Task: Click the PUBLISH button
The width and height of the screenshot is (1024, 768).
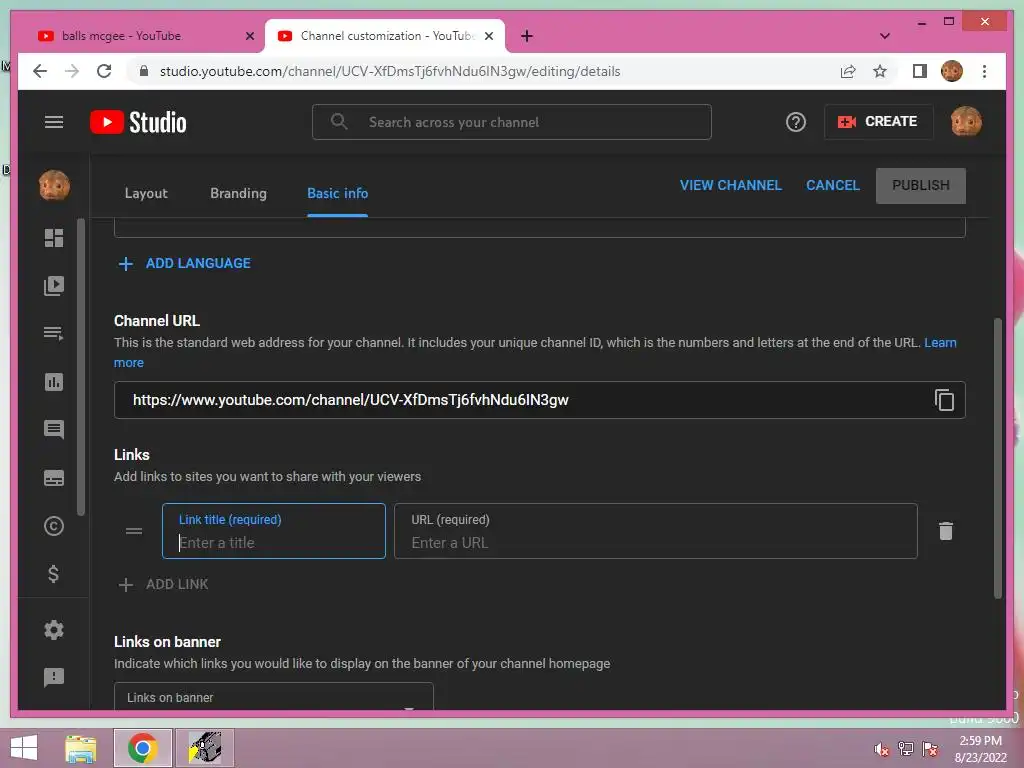Action: (921, 185)
